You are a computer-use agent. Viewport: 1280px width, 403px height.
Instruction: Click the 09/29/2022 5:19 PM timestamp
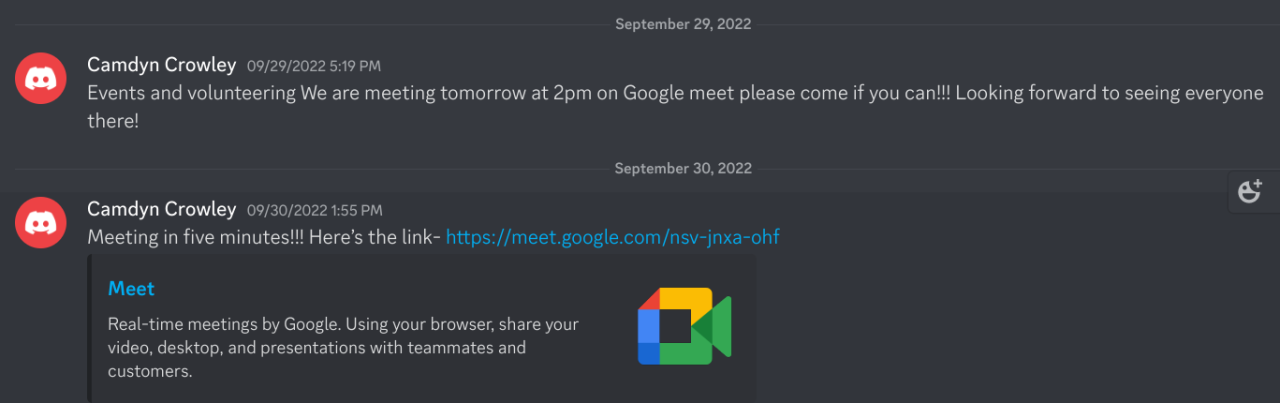(314, 66)
